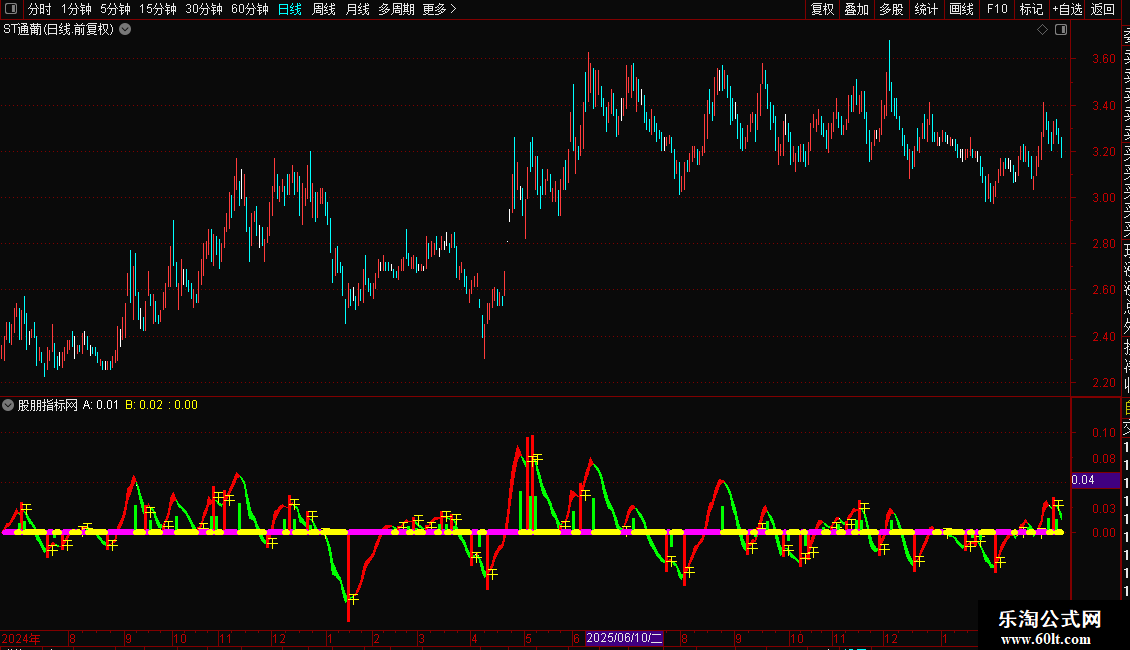This screenshot has width=1130, height=650.
Task: Click the A: 0.01 indicator value
Action: pyautogui.click(x=101, y=405)
